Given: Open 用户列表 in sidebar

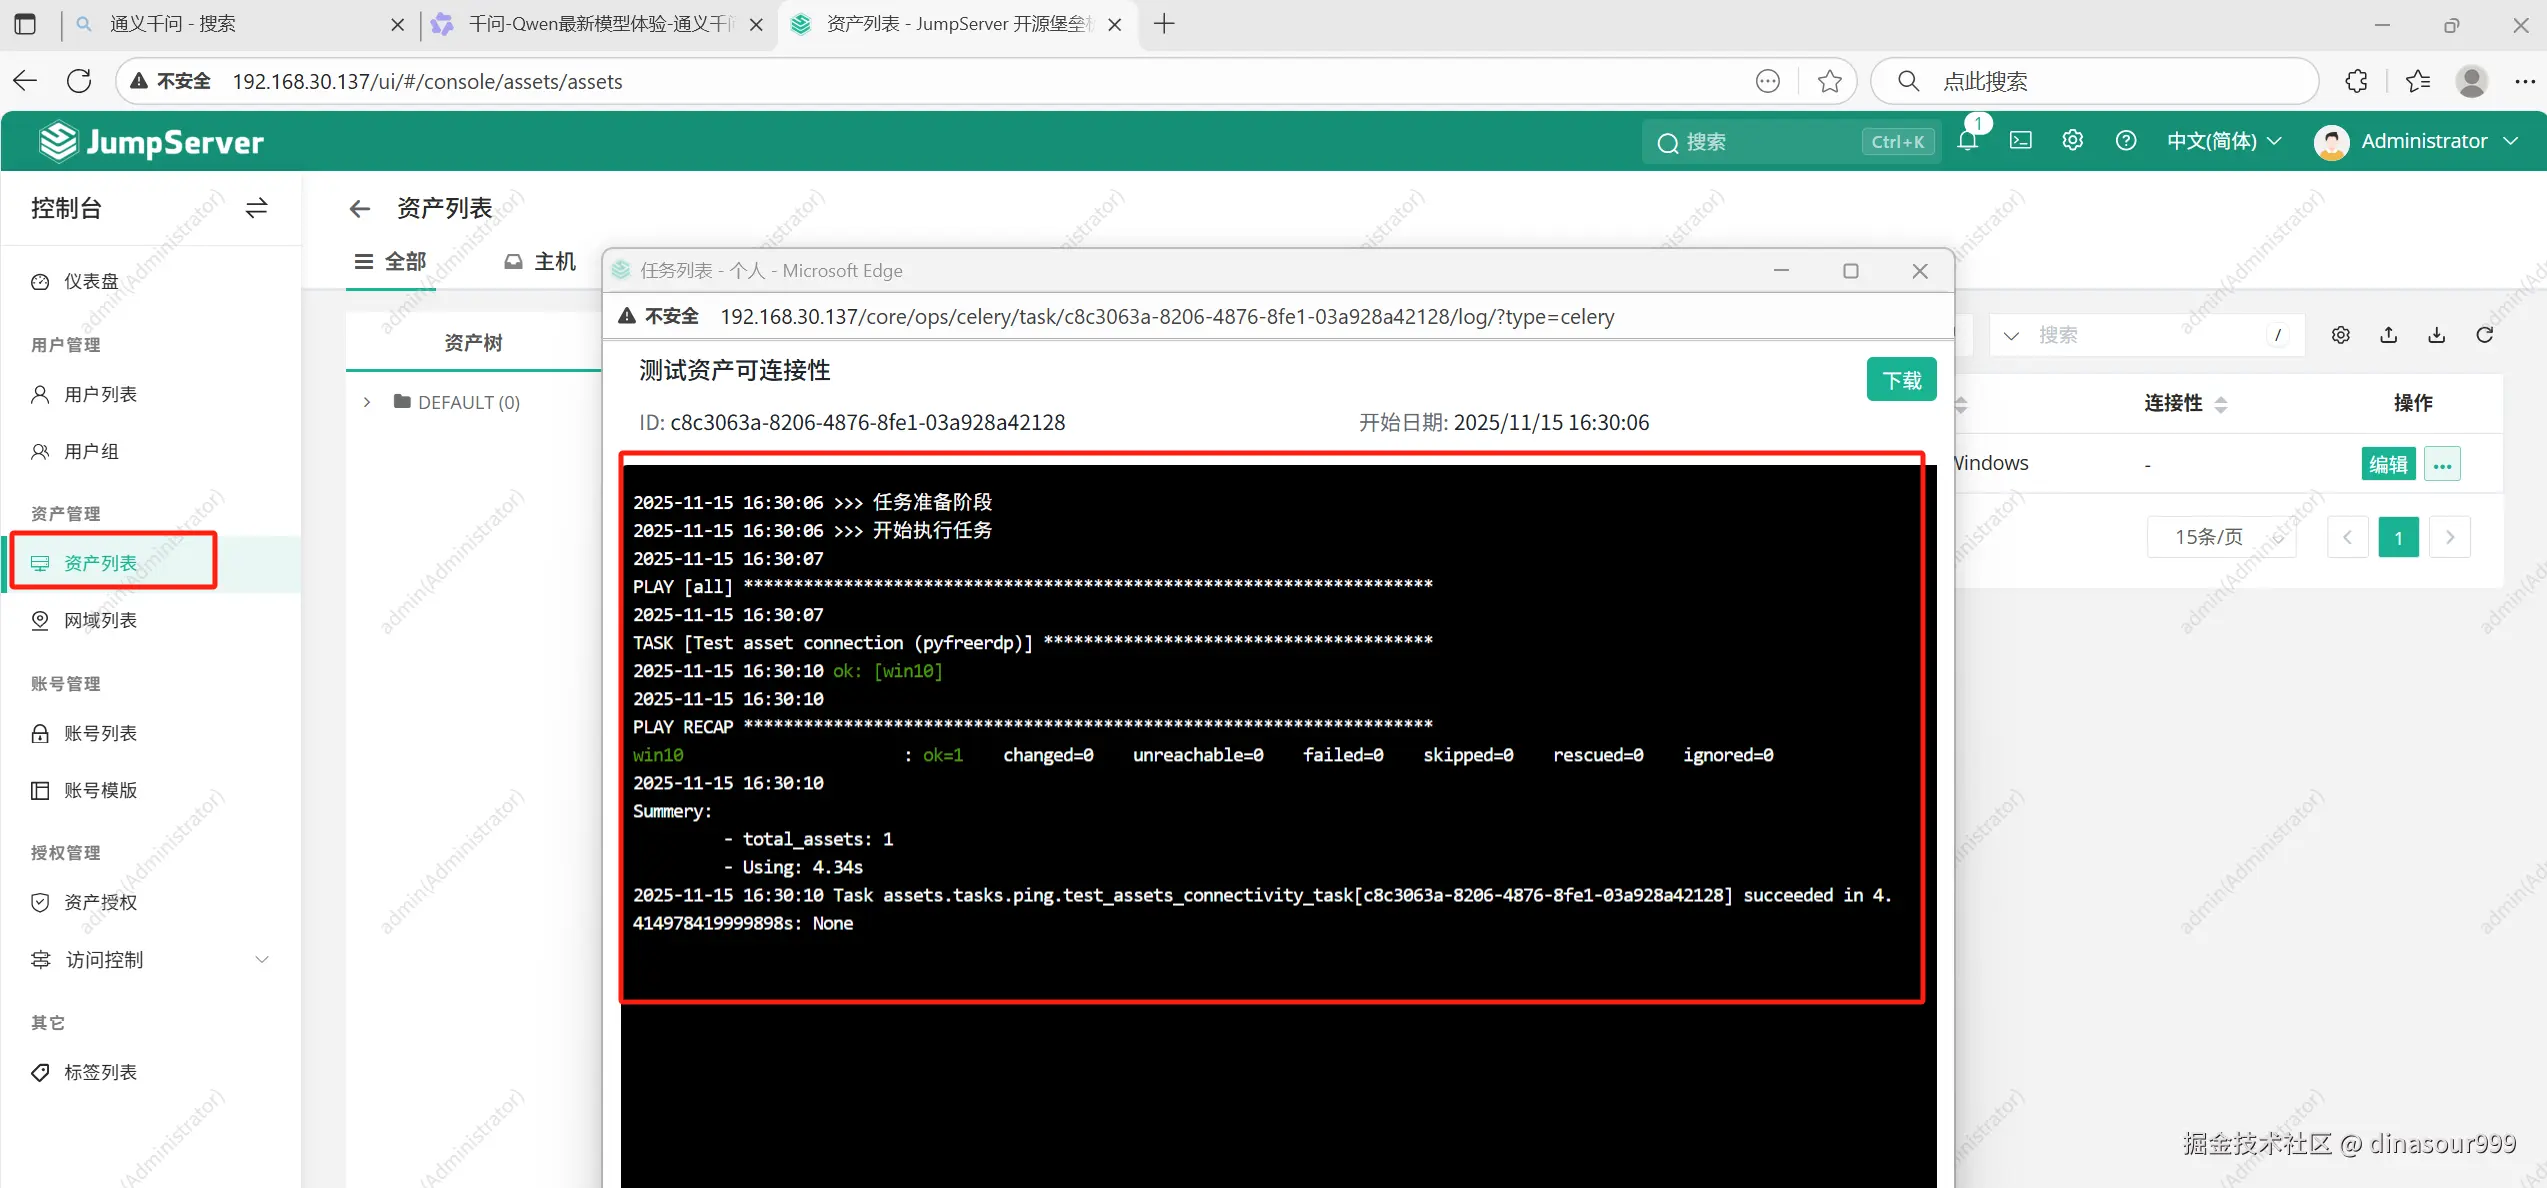Looking at the screenshot, I should (x=100, y=394).
